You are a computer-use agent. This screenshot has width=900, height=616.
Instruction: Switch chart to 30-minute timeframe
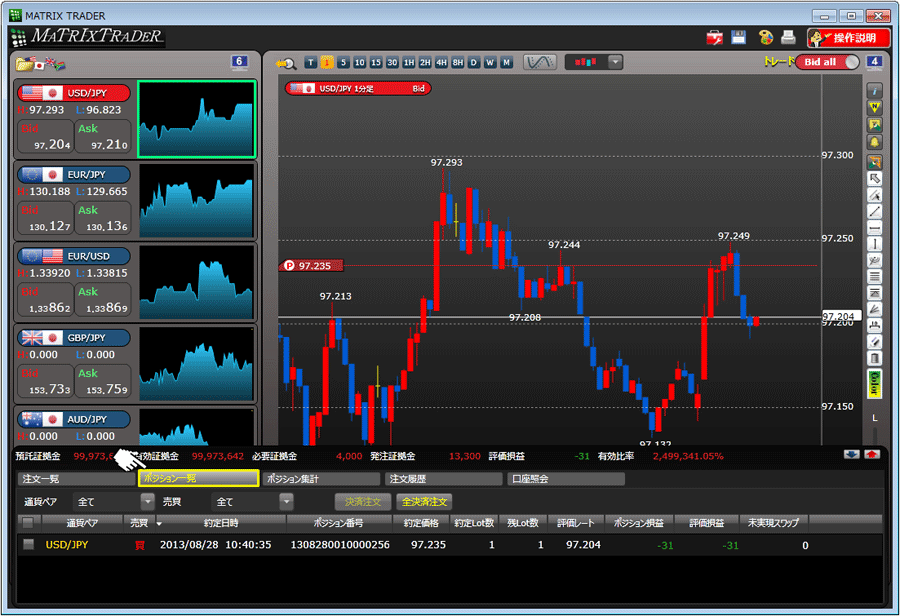[392, 62]
